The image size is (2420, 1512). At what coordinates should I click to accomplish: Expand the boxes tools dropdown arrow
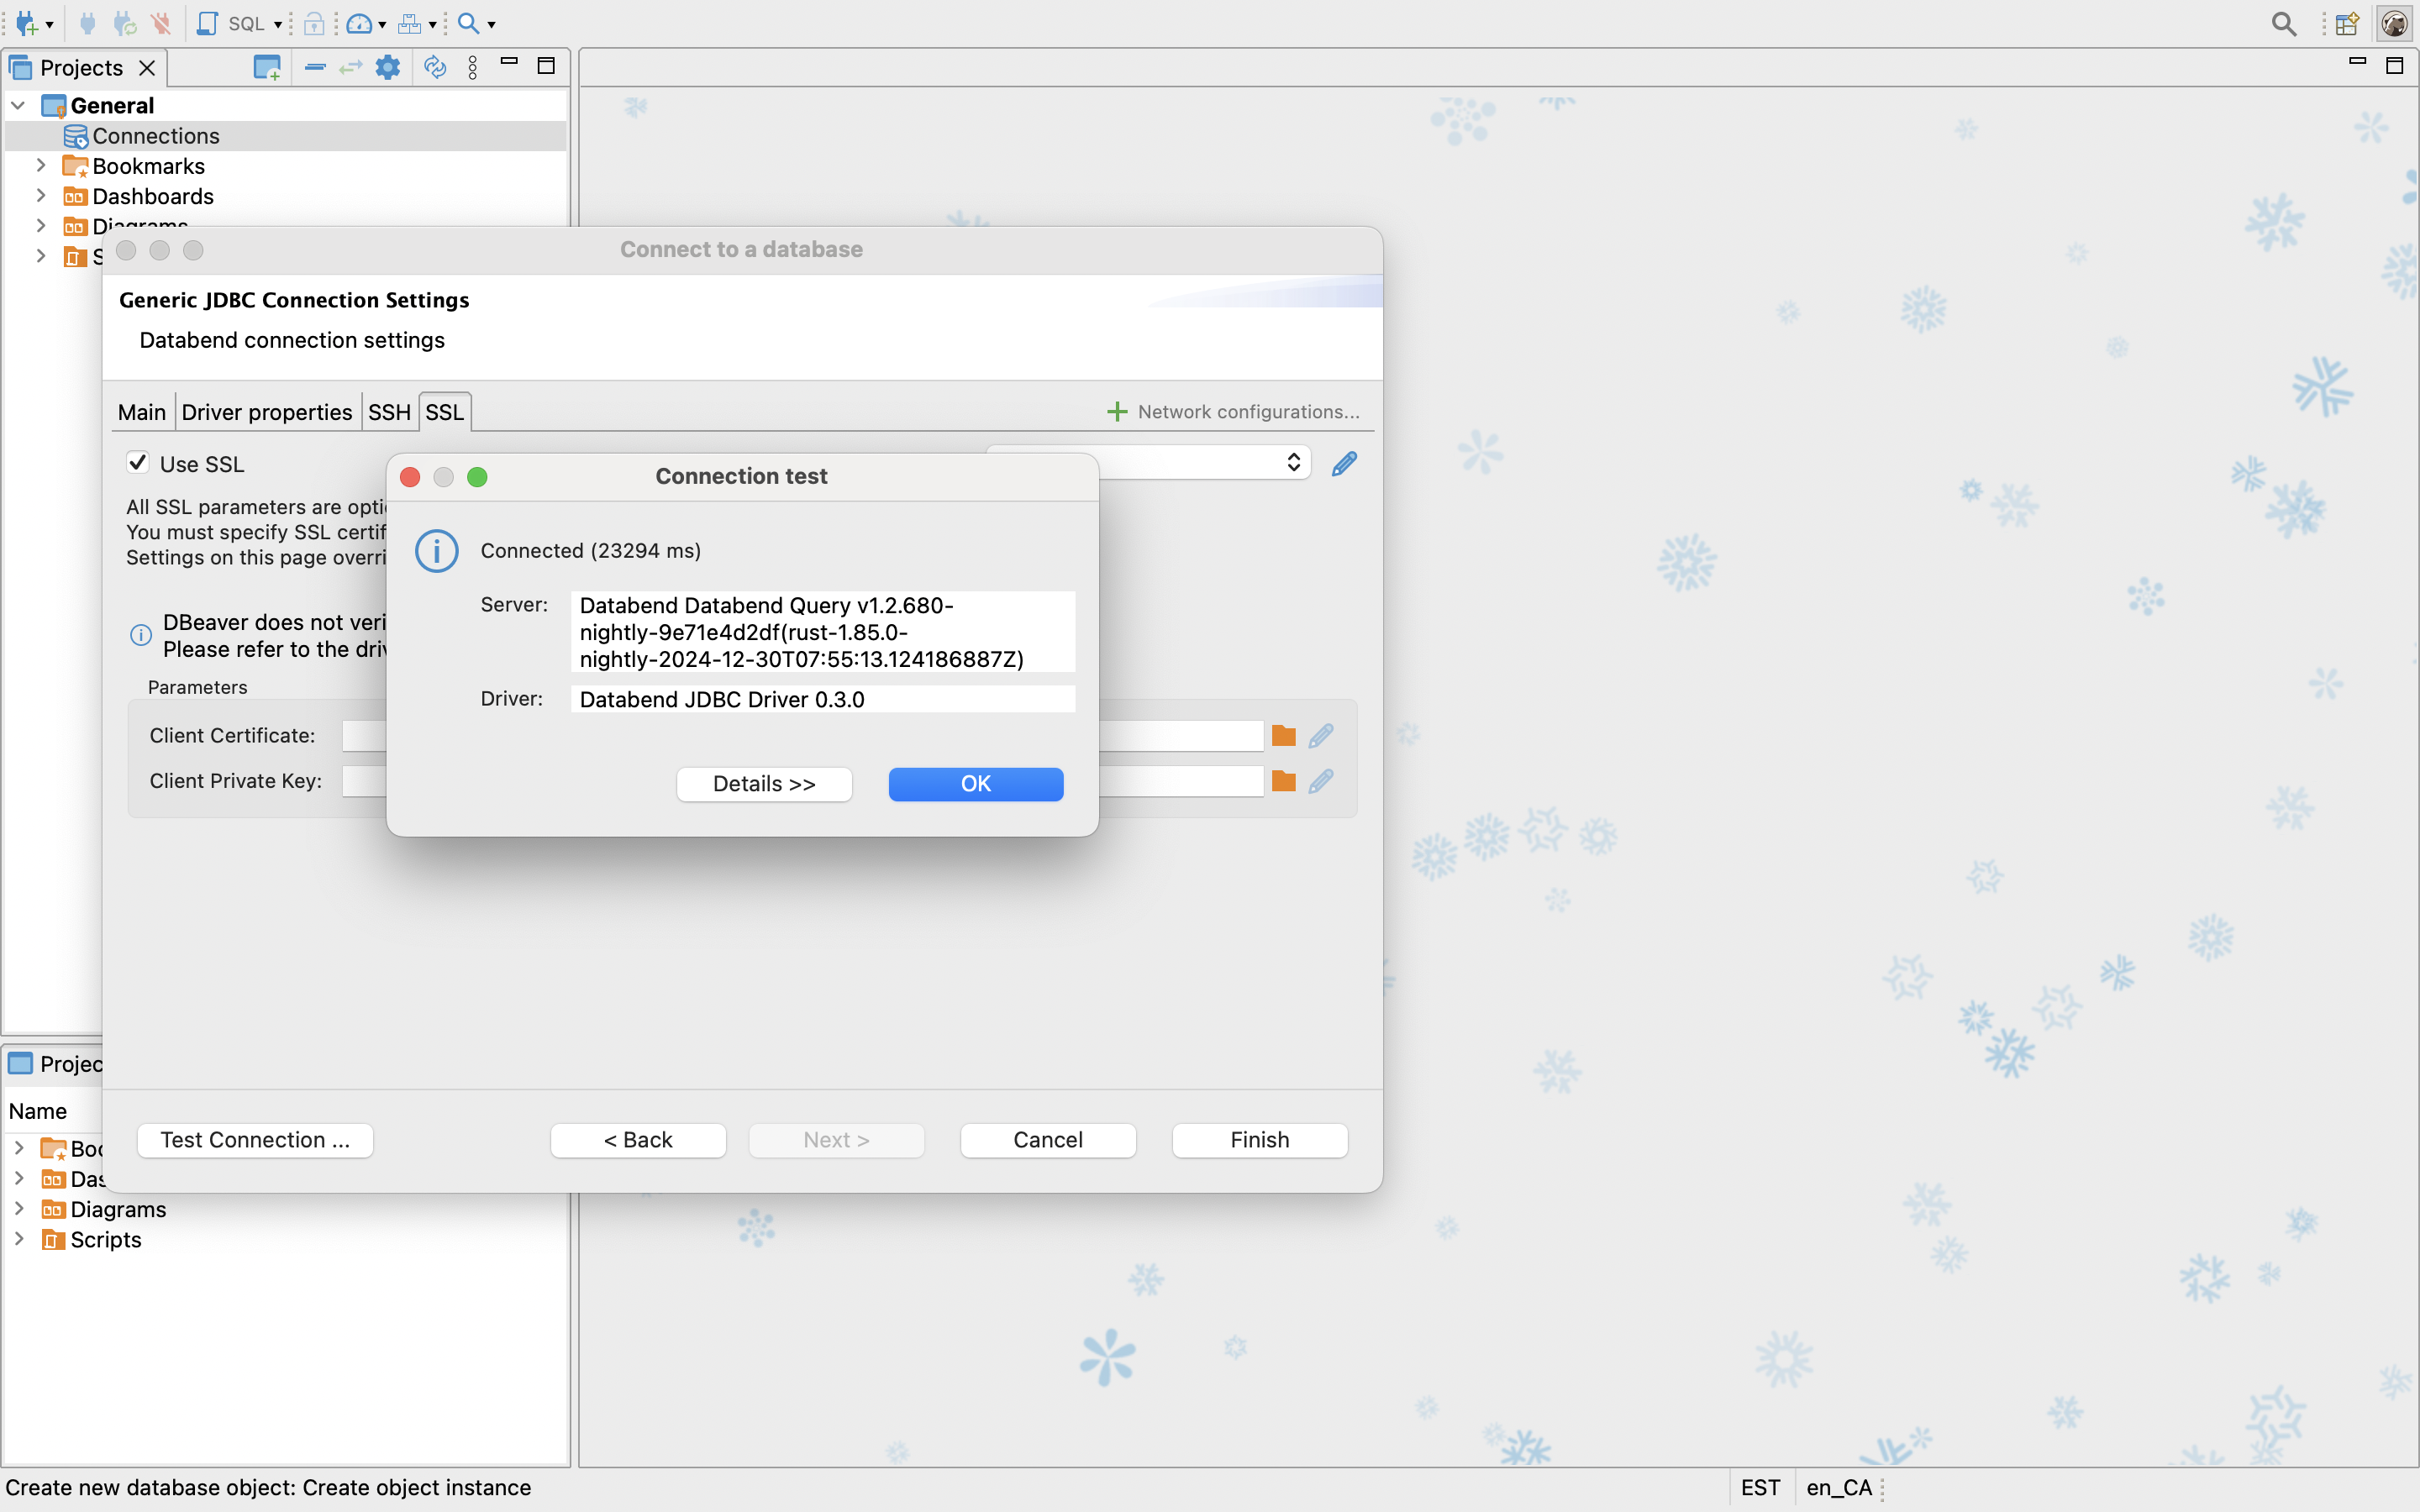click(x=432, y=25)
